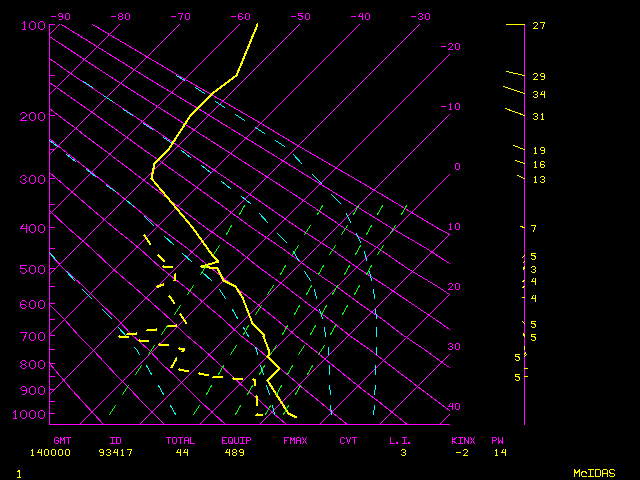Select the wind speed value 27
Screen dimensions: 640x480
[538, 26]
